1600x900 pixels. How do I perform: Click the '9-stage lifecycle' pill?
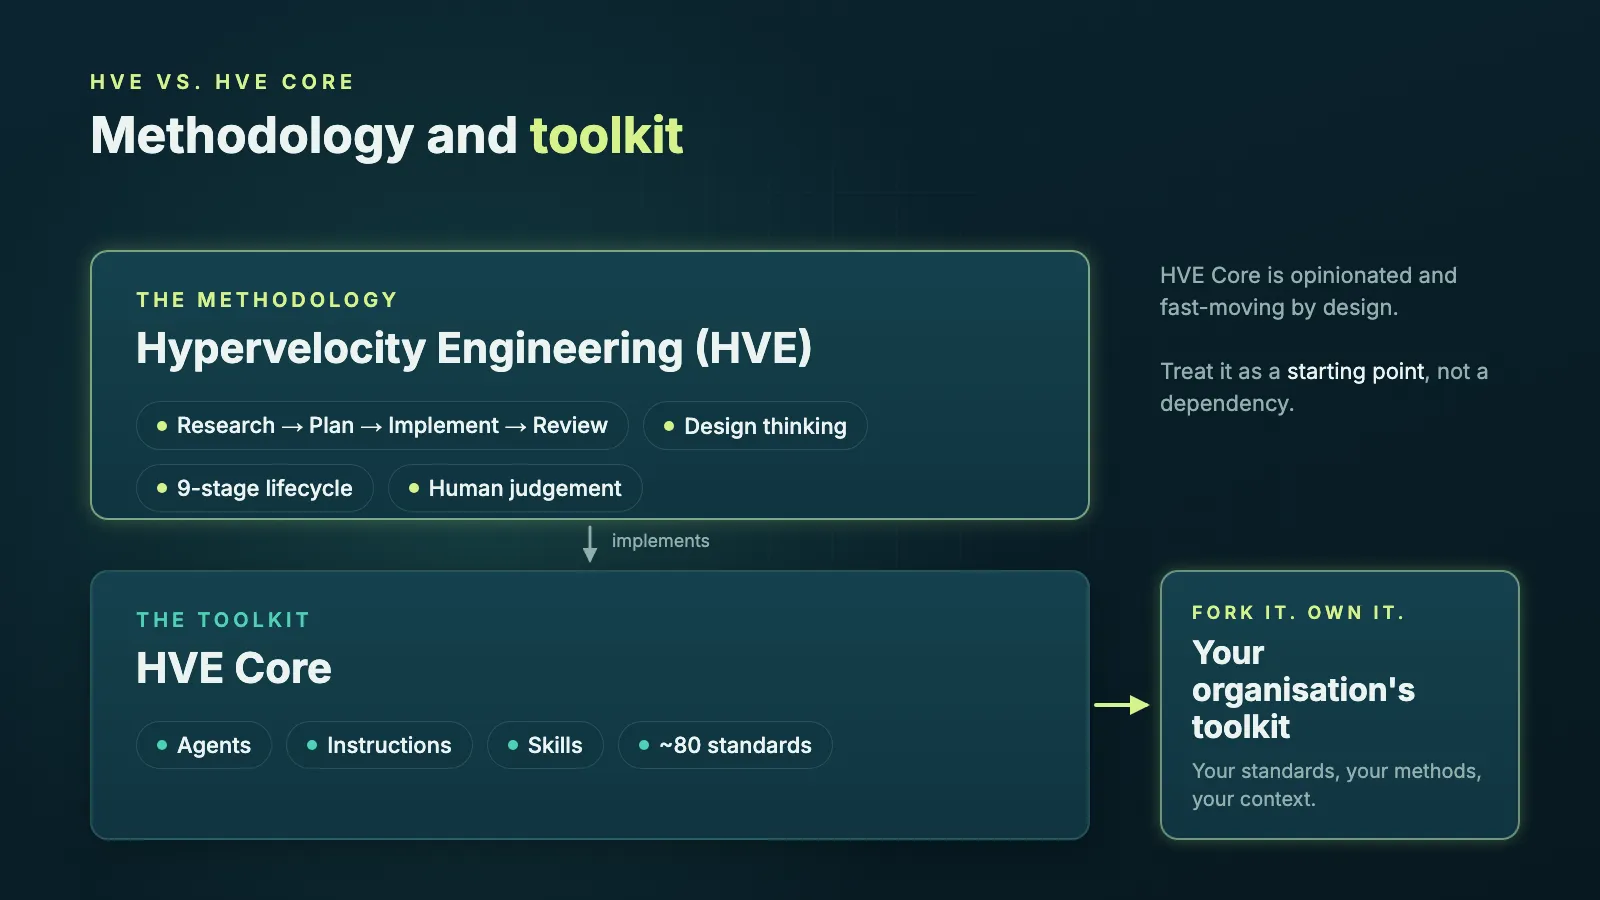[255, 488]
